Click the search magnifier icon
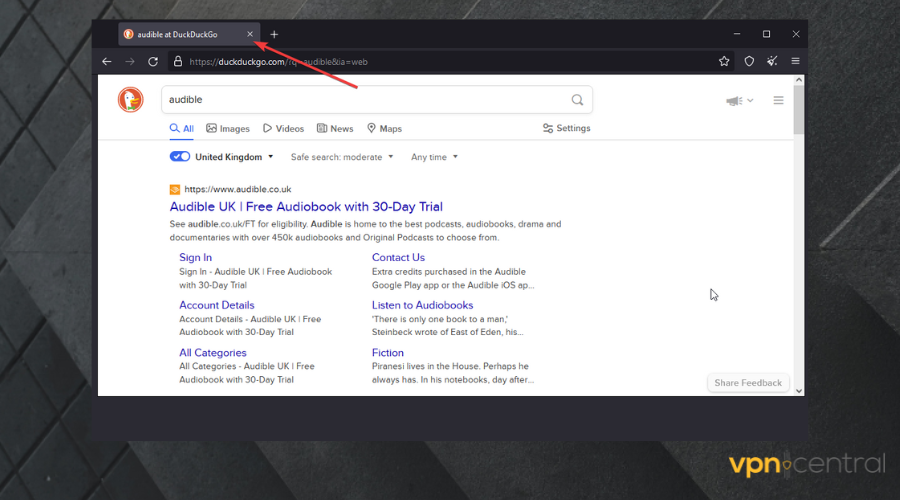 pyautogui.click(x=577, y=100)
